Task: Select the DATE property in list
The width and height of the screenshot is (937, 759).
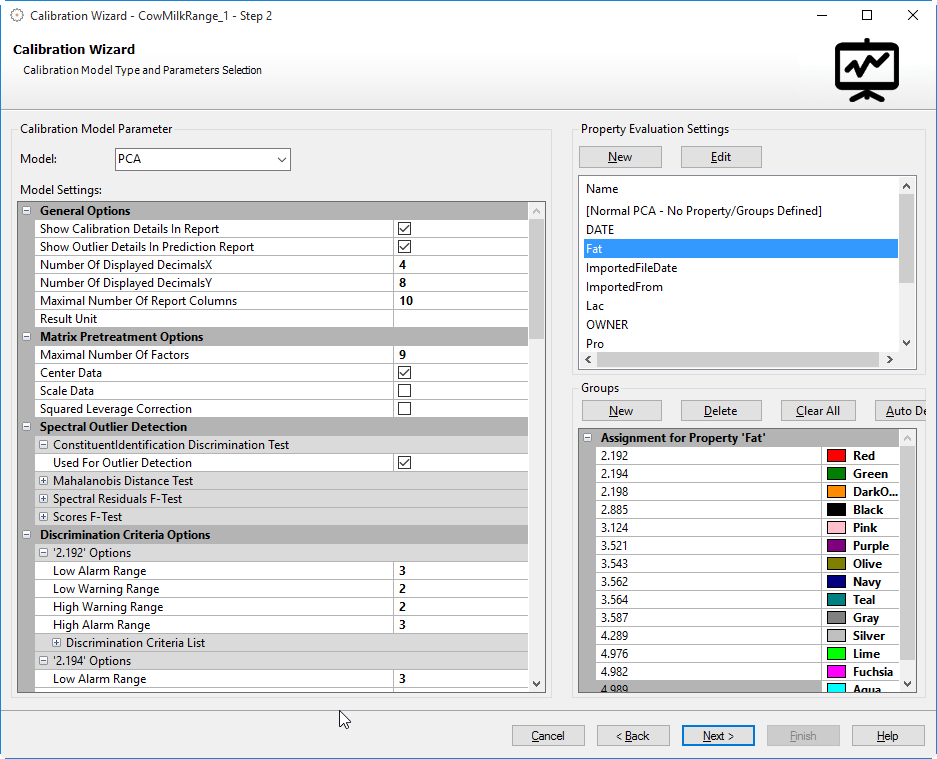Action: coord(600,230)
